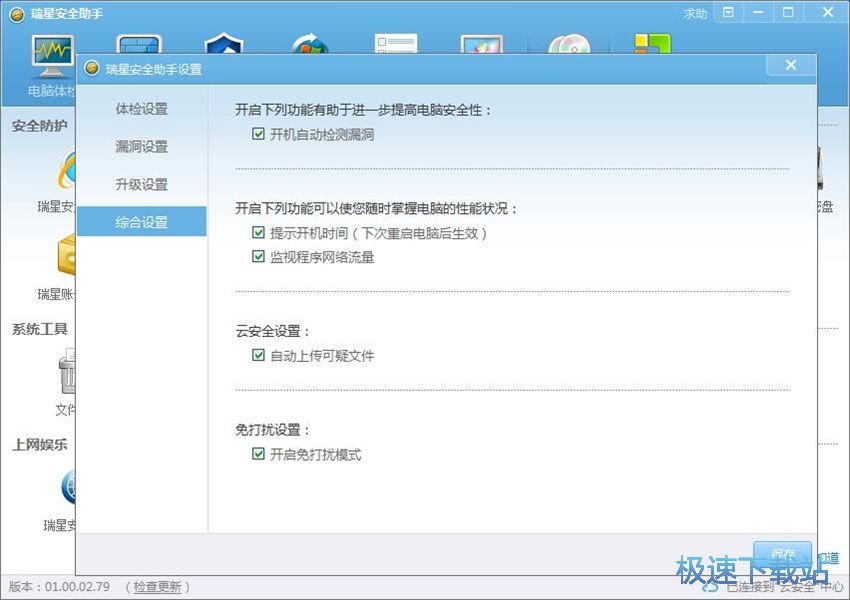Click the 系统工具 section heading
The width and height of the screenshot is (850, 600).
pos(40,329)
